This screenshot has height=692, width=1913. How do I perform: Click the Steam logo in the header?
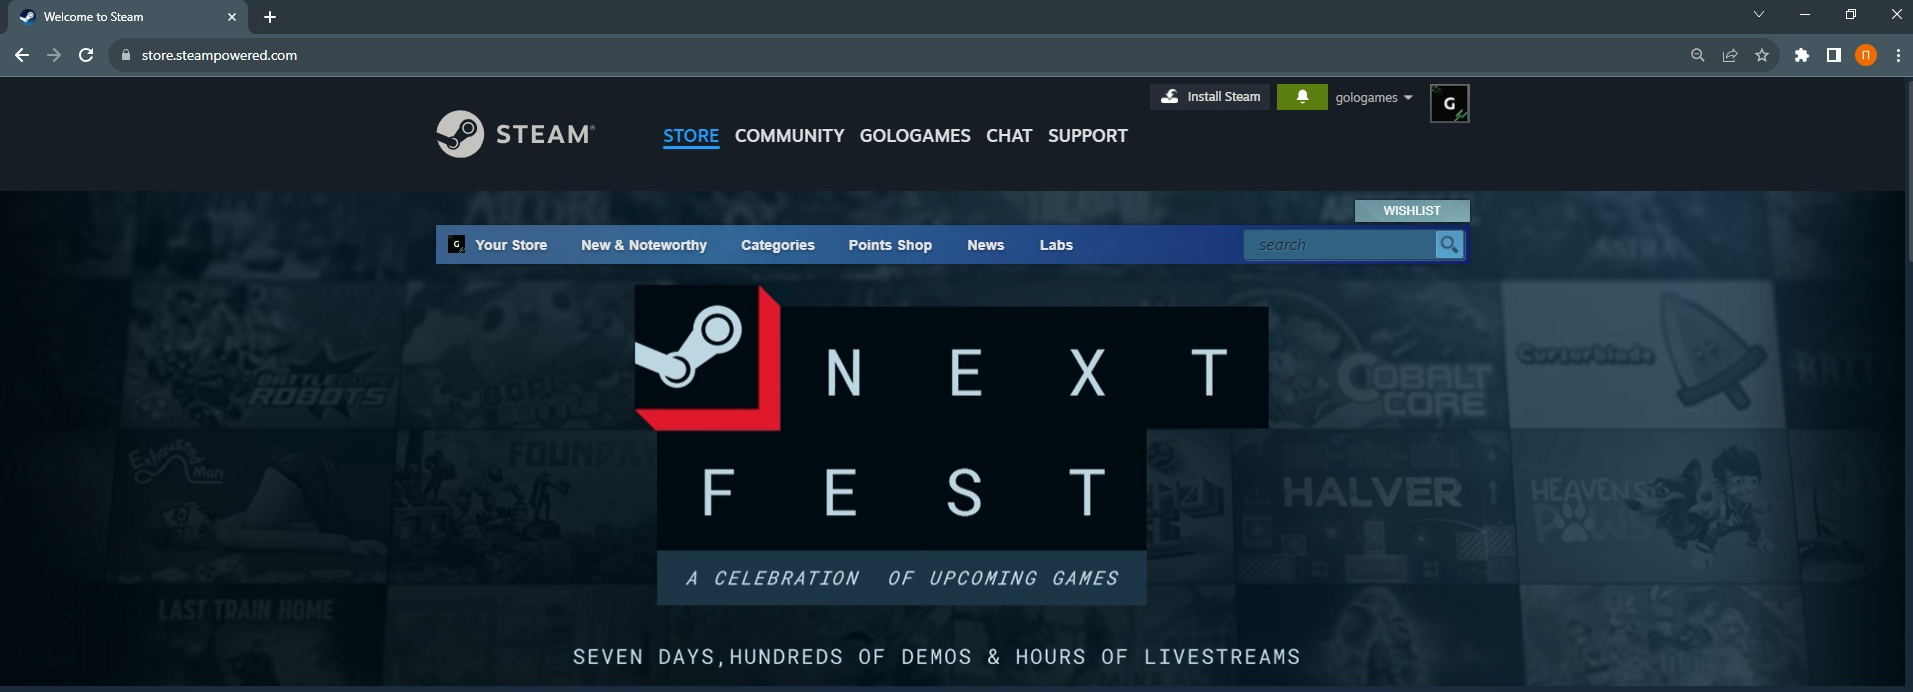point(515,134)
